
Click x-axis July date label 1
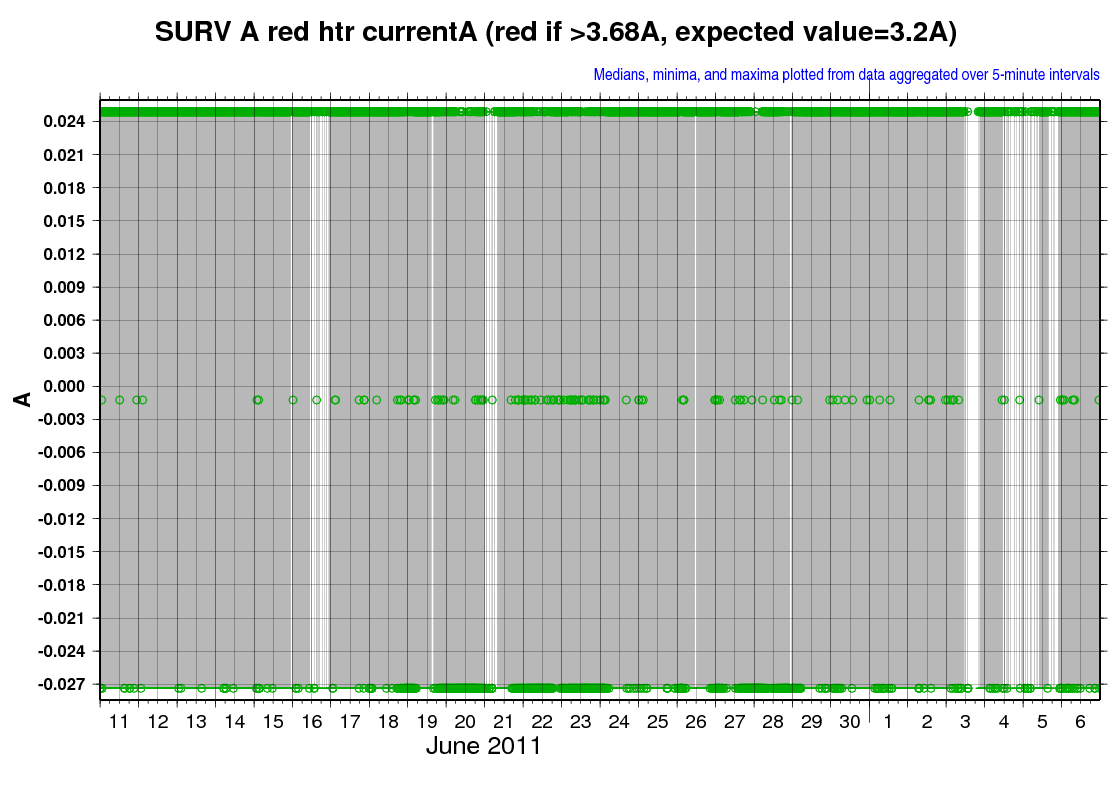coord(889,722)
